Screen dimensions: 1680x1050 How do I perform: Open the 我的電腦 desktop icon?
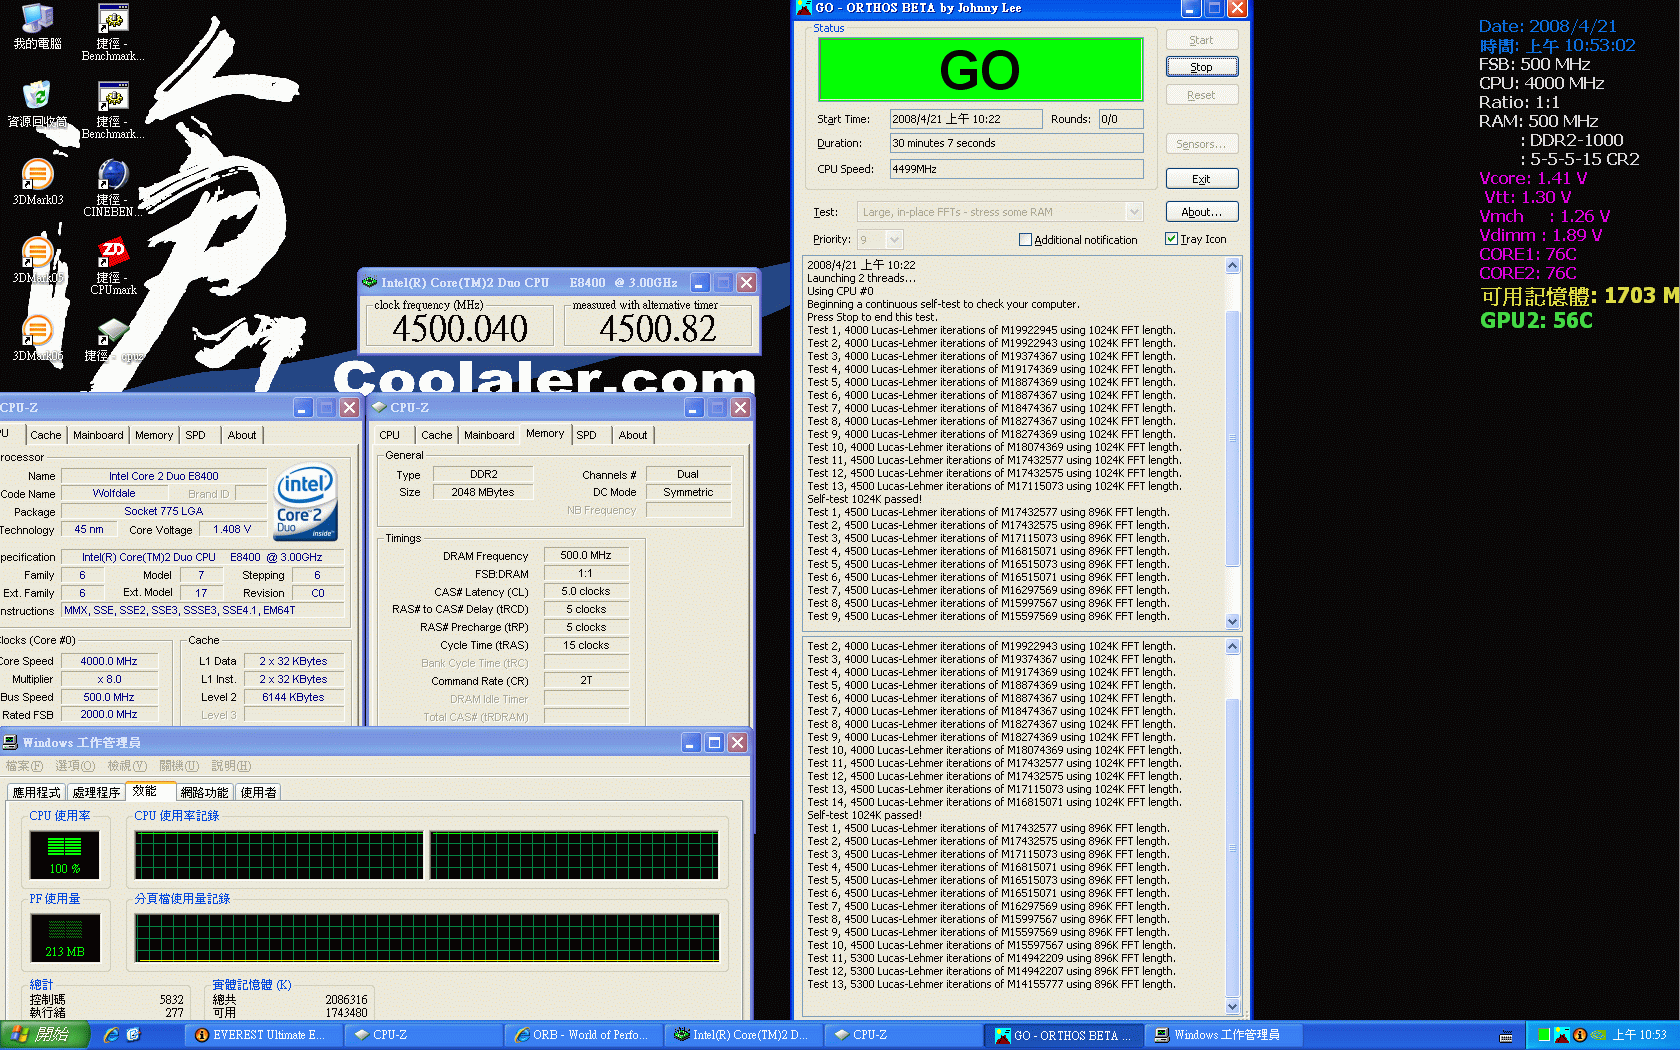click(37, 27)
